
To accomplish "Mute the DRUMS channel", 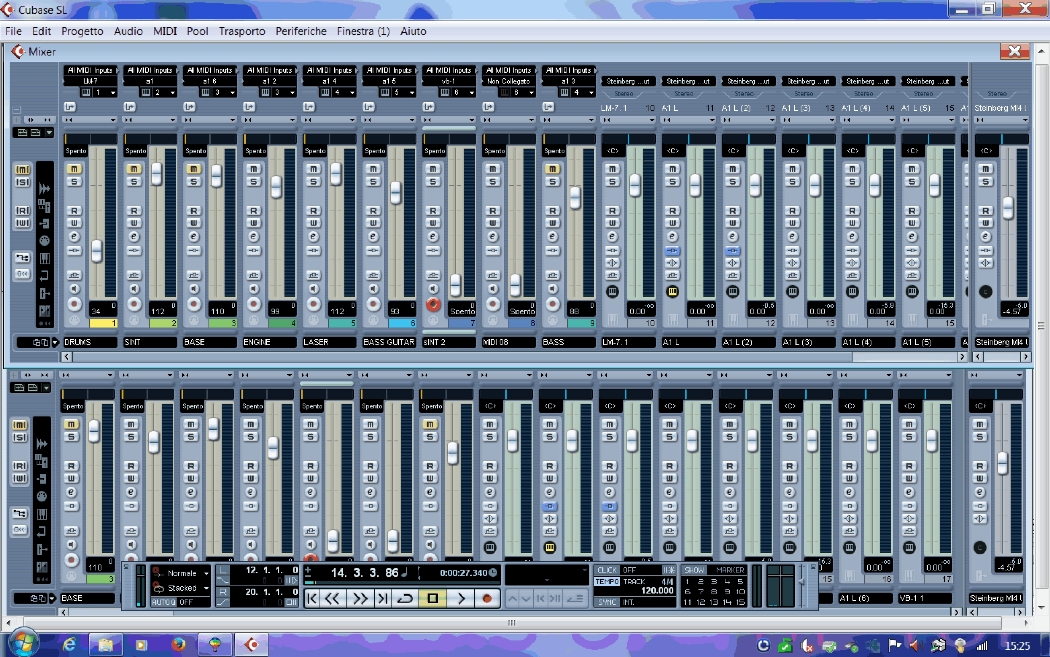I will [x=74, y=169].
